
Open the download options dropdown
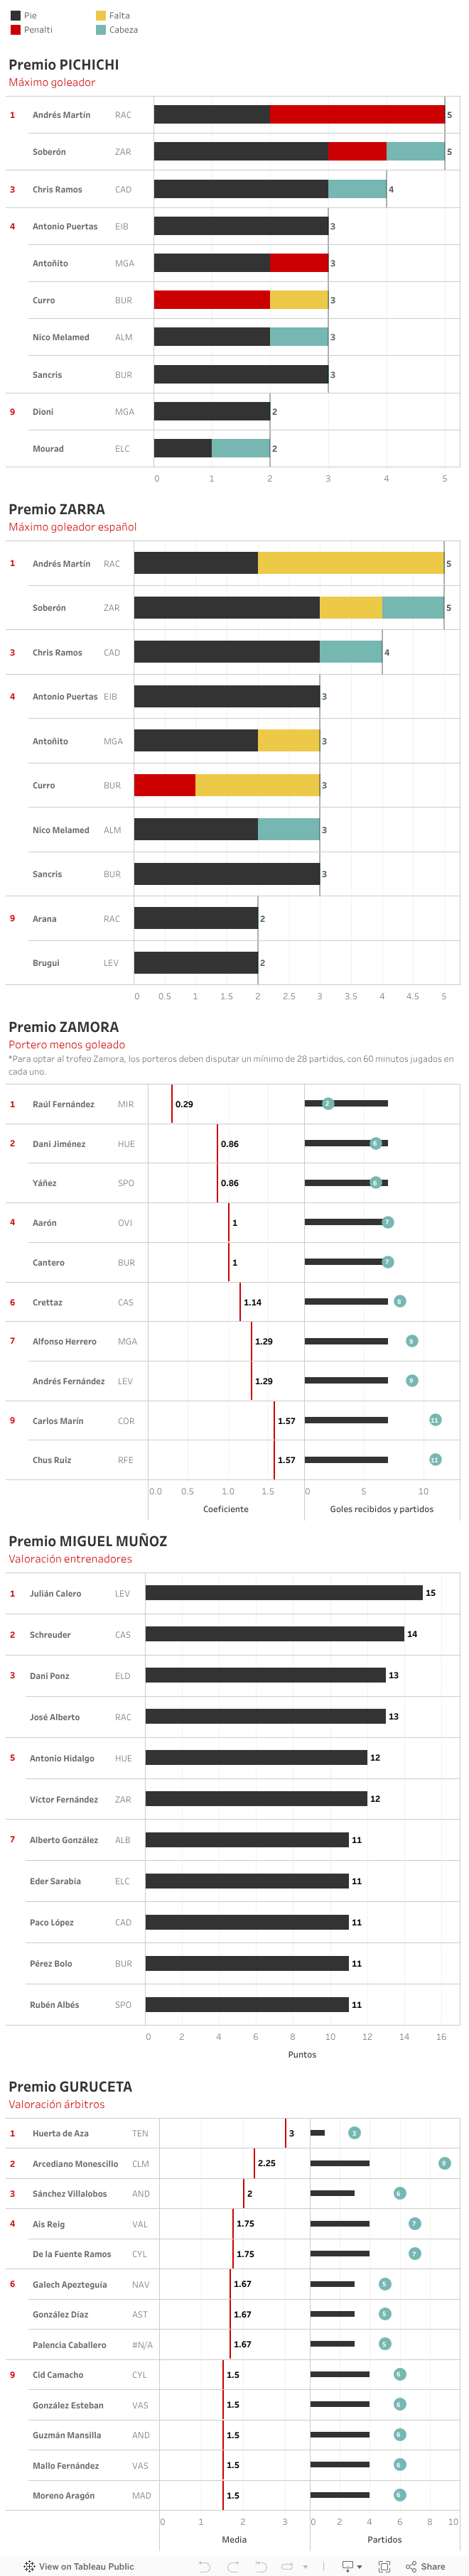click(352, 2566)
